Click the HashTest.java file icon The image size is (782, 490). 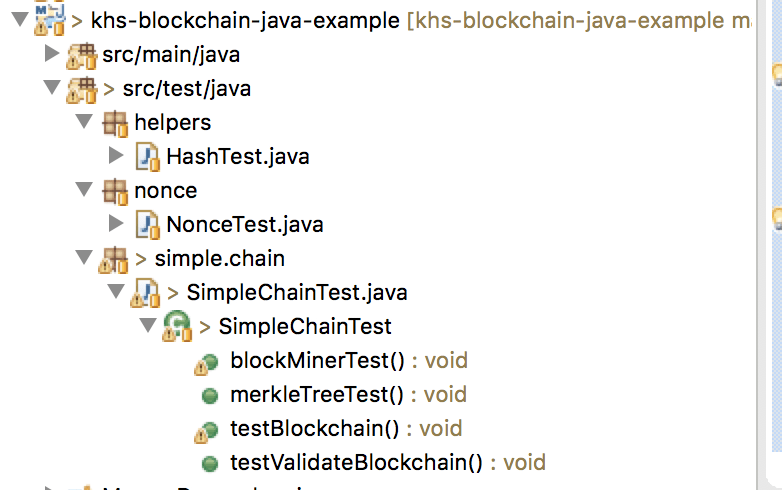[x=148, y=157]
